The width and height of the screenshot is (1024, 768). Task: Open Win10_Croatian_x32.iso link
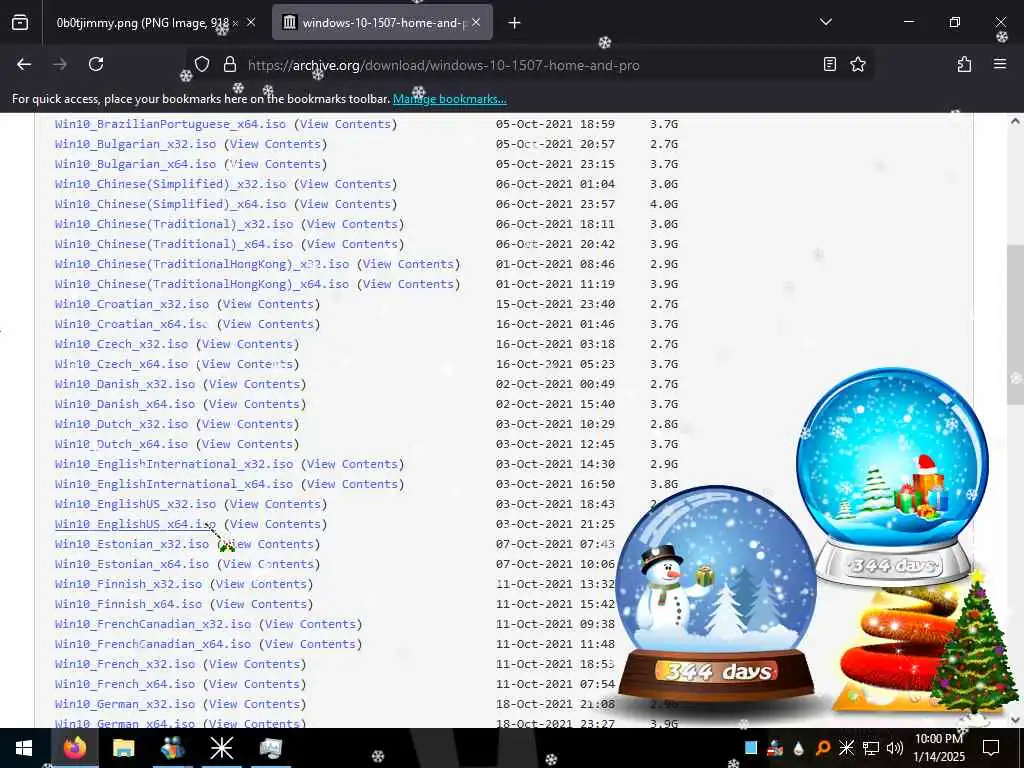132,304
